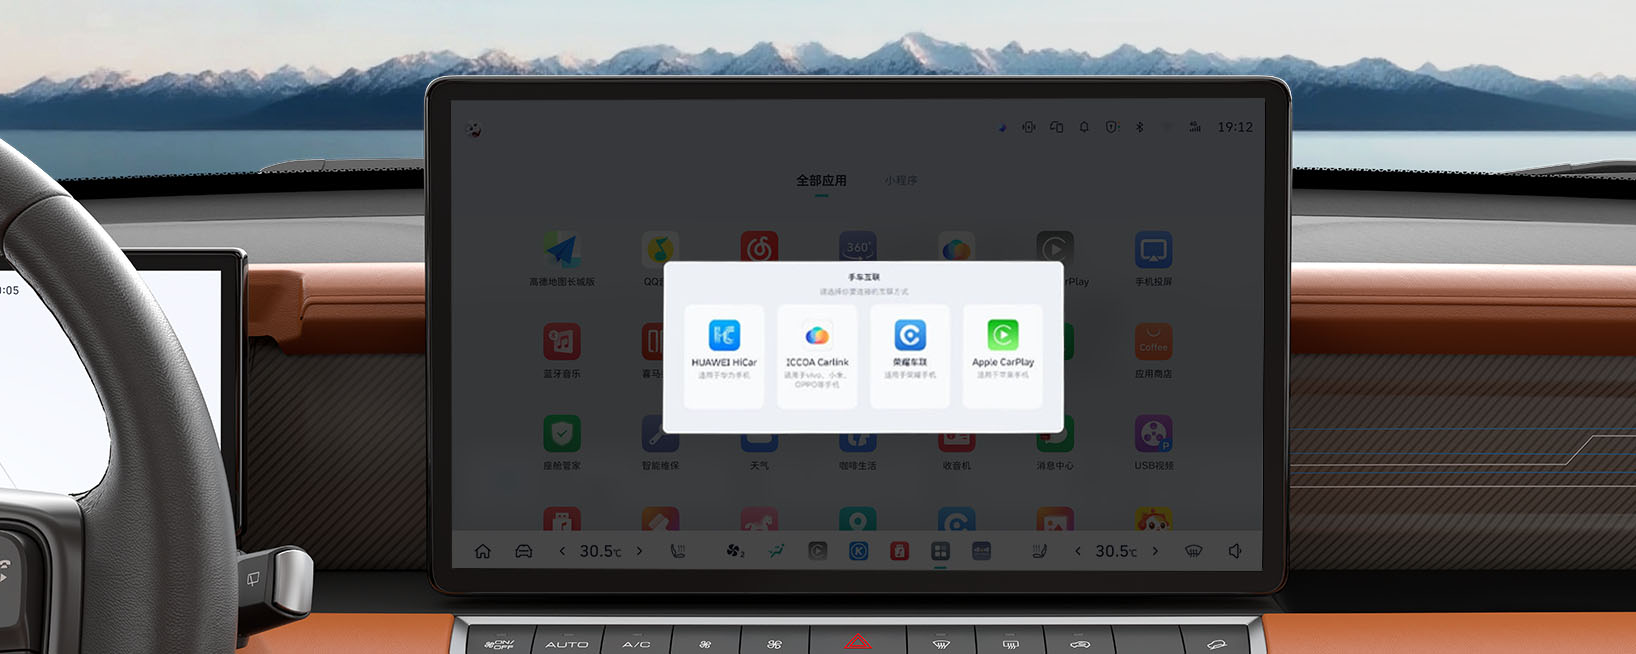This screenshot has width=1636, height=654.
Task: Select the 荣耀车联 connection card
Action: coord(910,355)
